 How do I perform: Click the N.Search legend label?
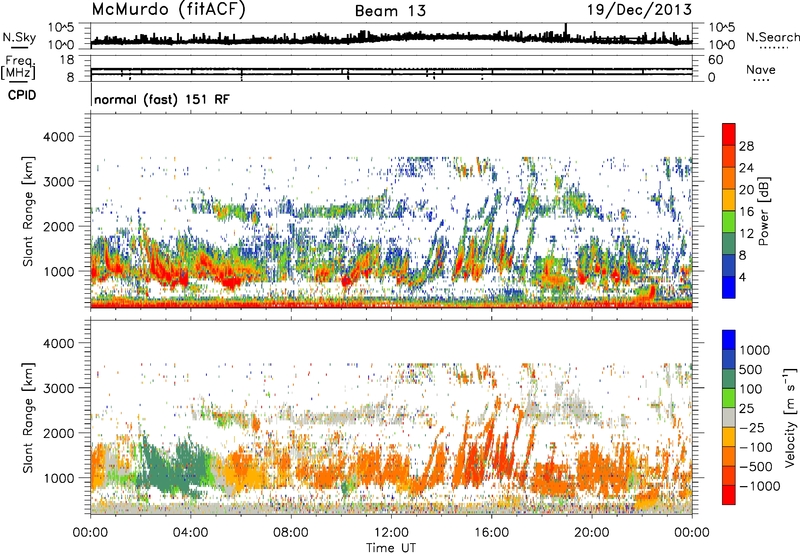click(772, 37)
